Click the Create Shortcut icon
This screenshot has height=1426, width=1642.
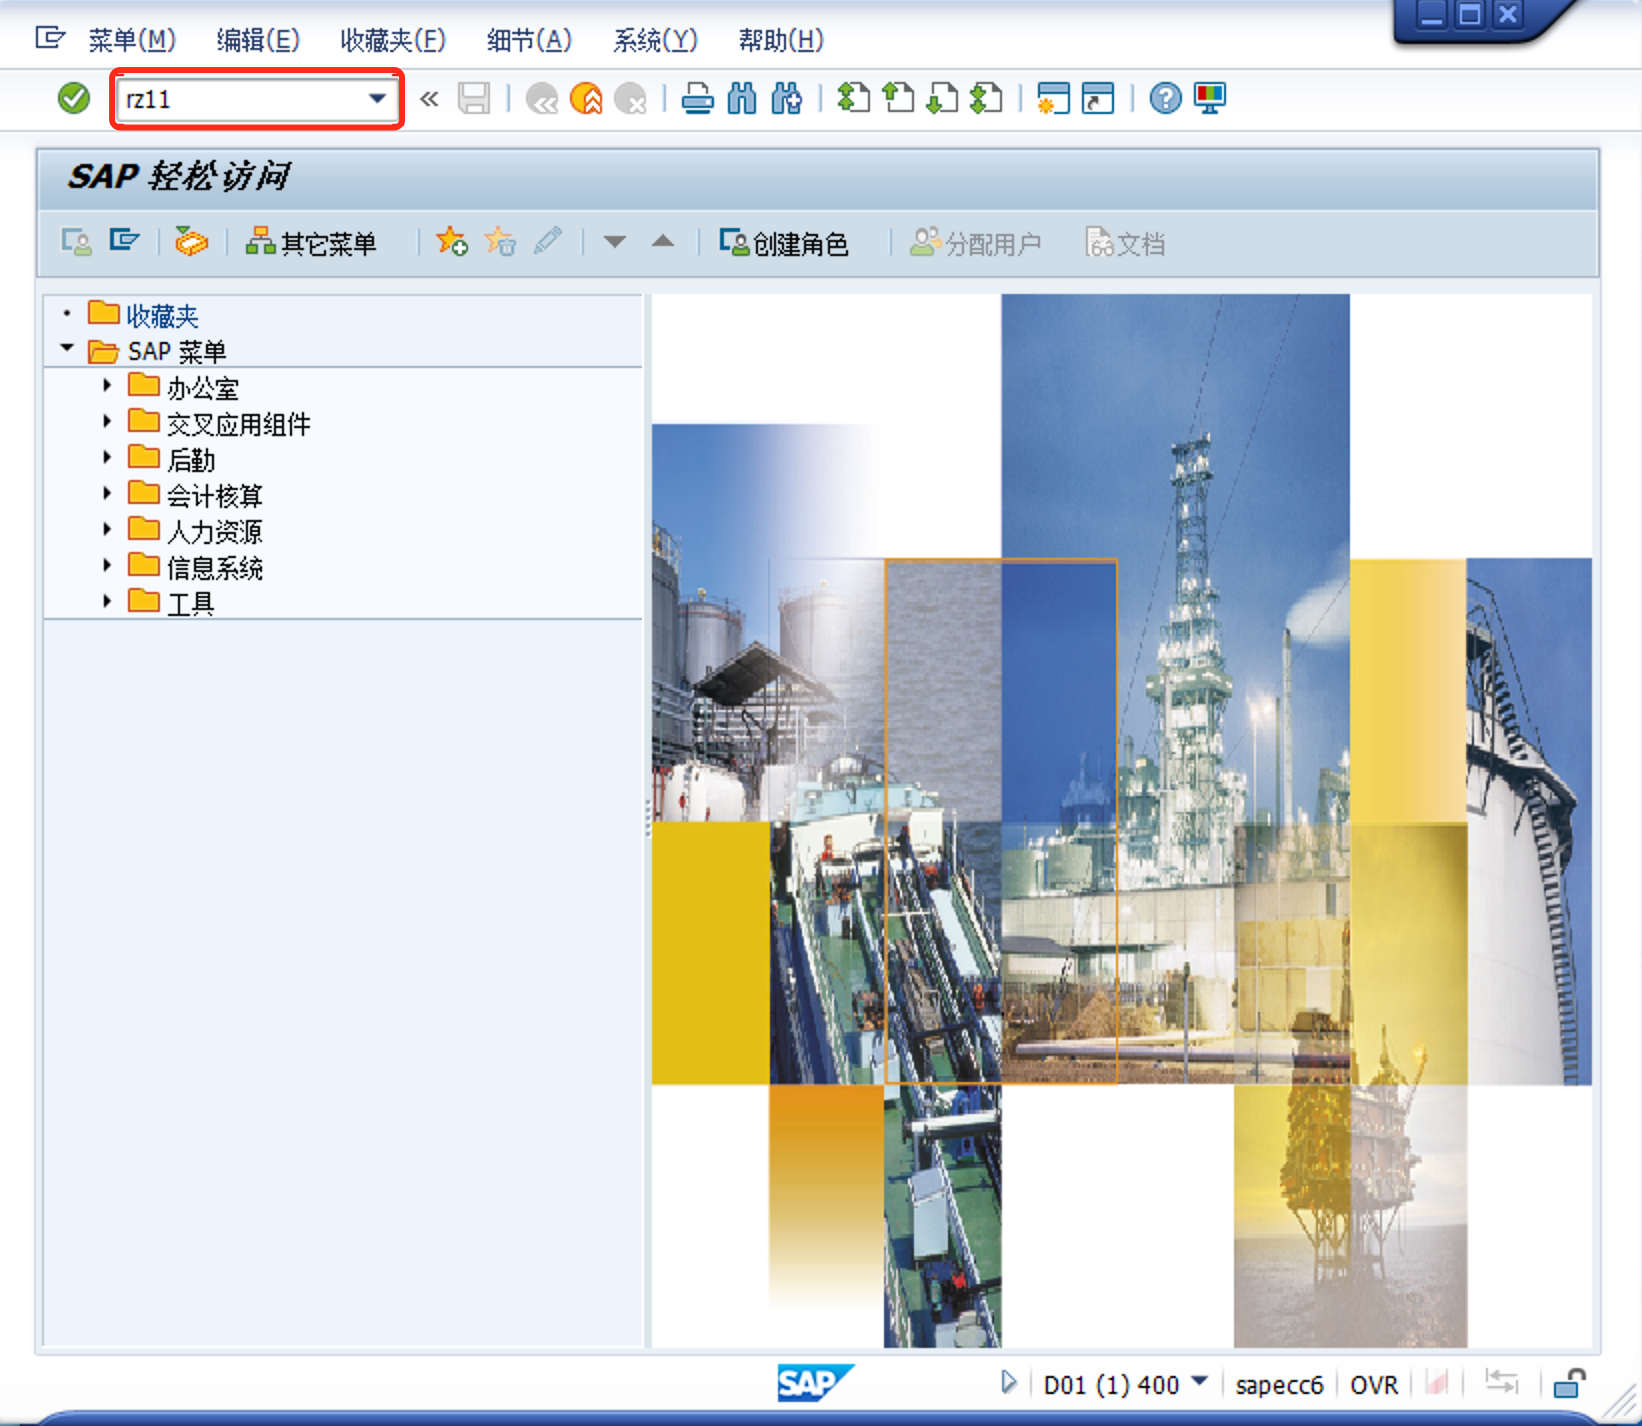tap(1096, 98)
